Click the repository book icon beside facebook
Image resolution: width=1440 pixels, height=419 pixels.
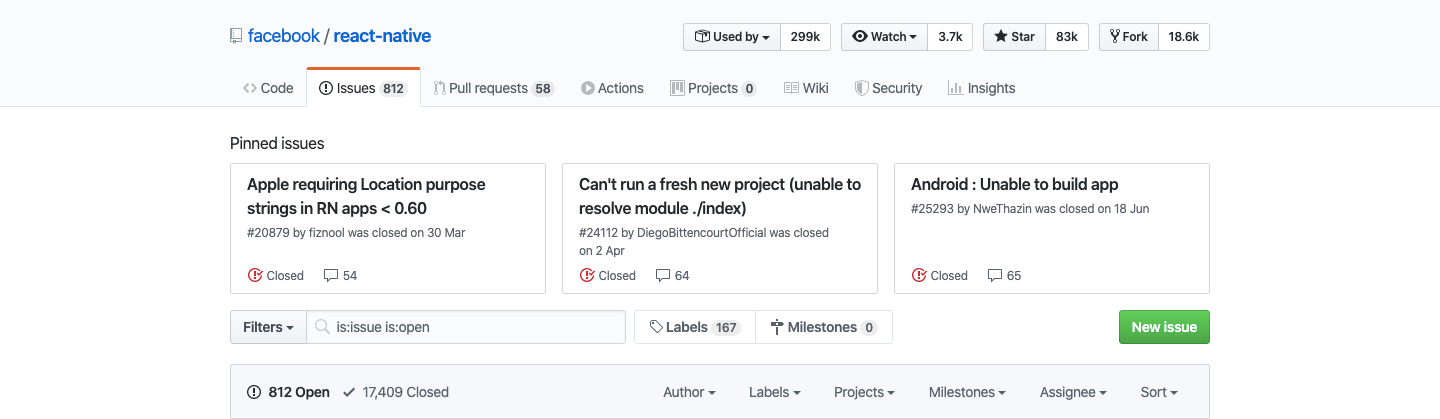236,36
